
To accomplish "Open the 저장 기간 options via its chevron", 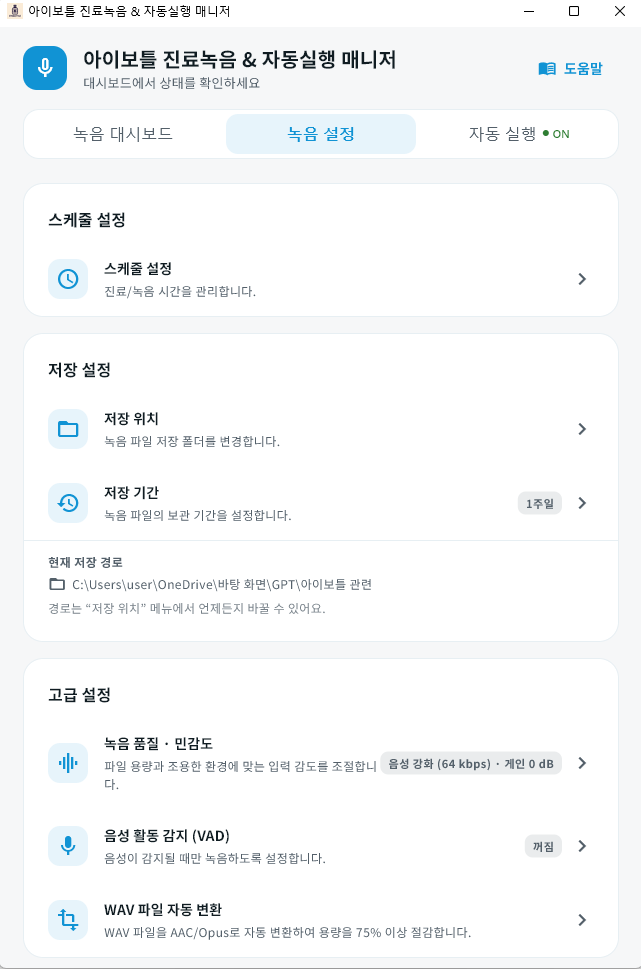I will 582,503.
